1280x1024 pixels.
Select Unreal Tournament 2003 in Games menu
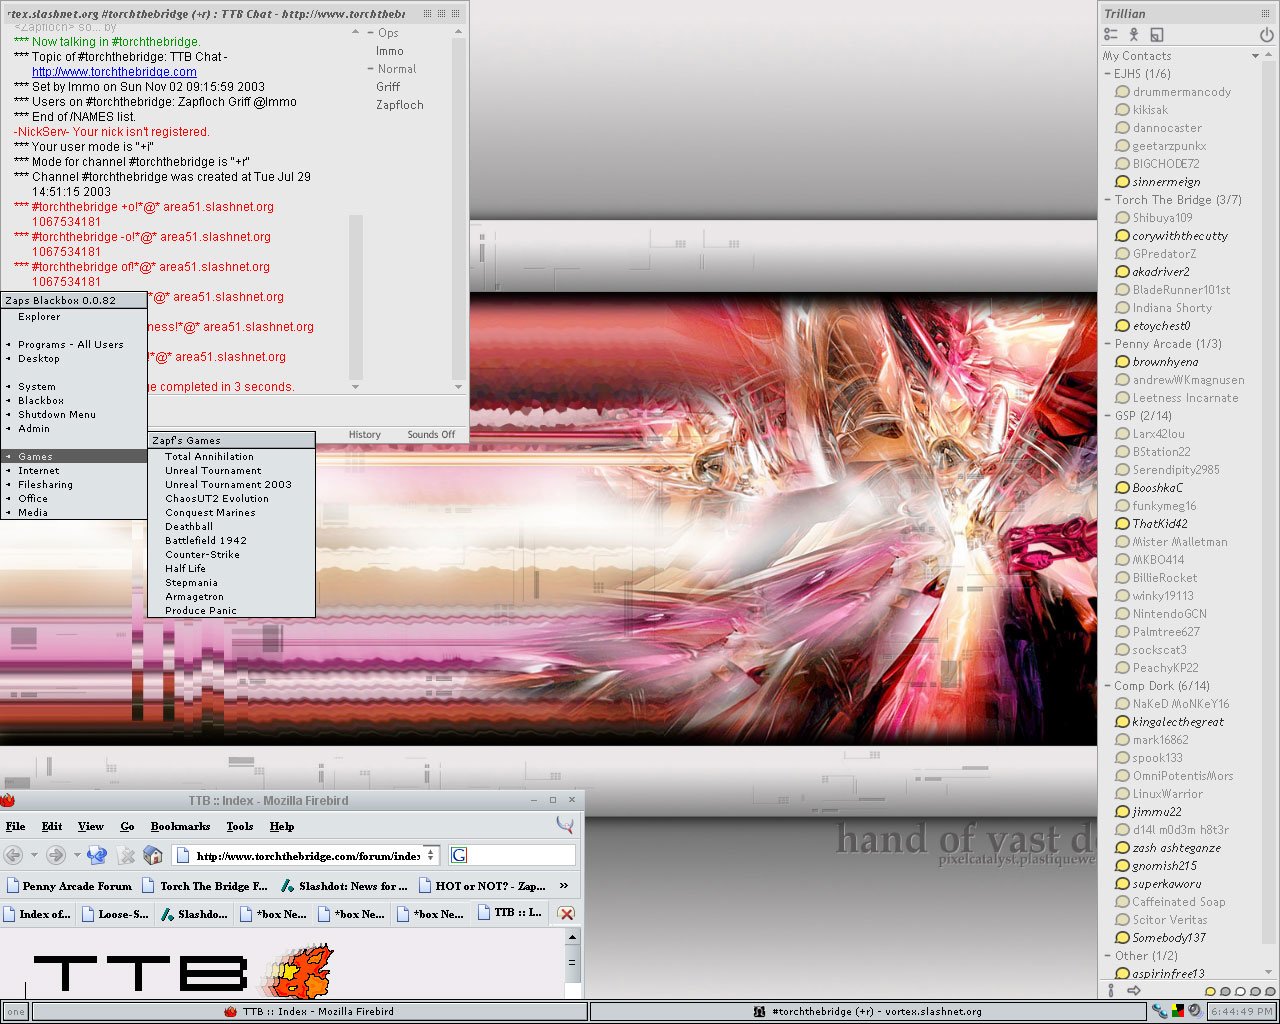(x=231, y=484)
